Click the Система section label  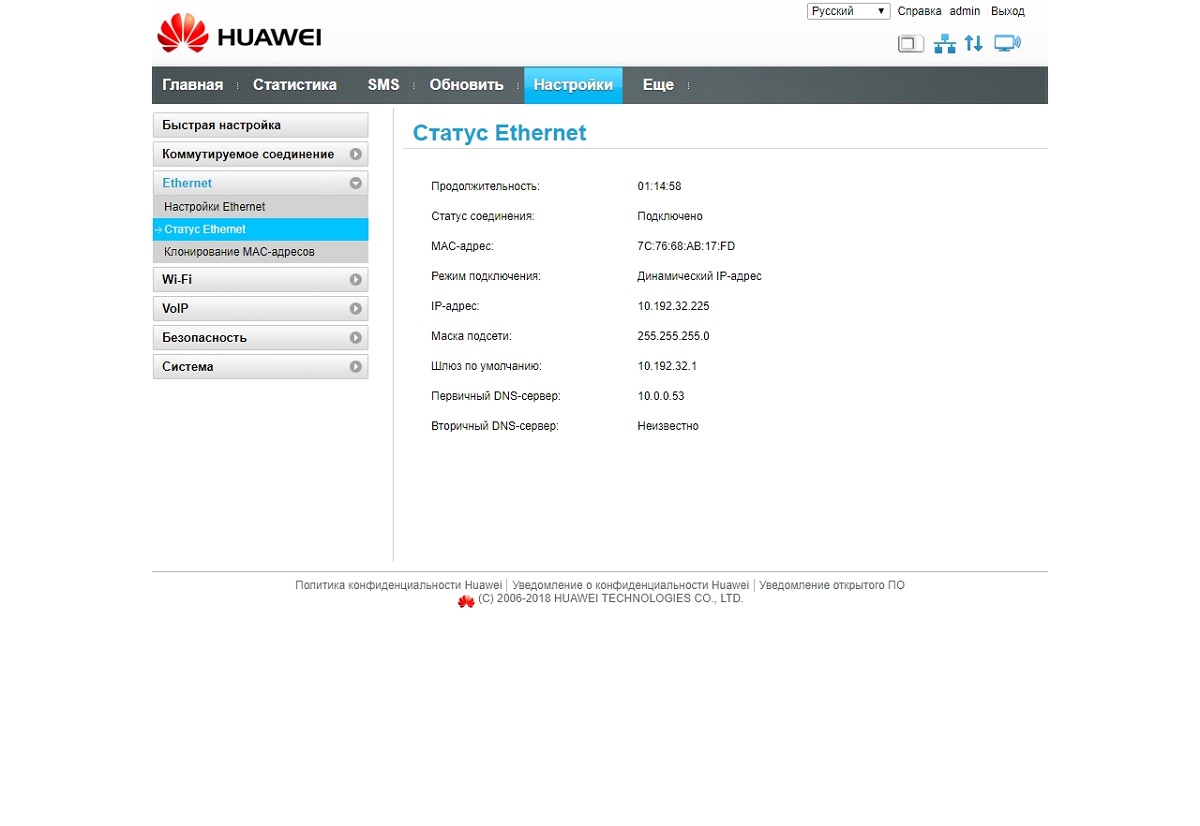pos(188,367)
